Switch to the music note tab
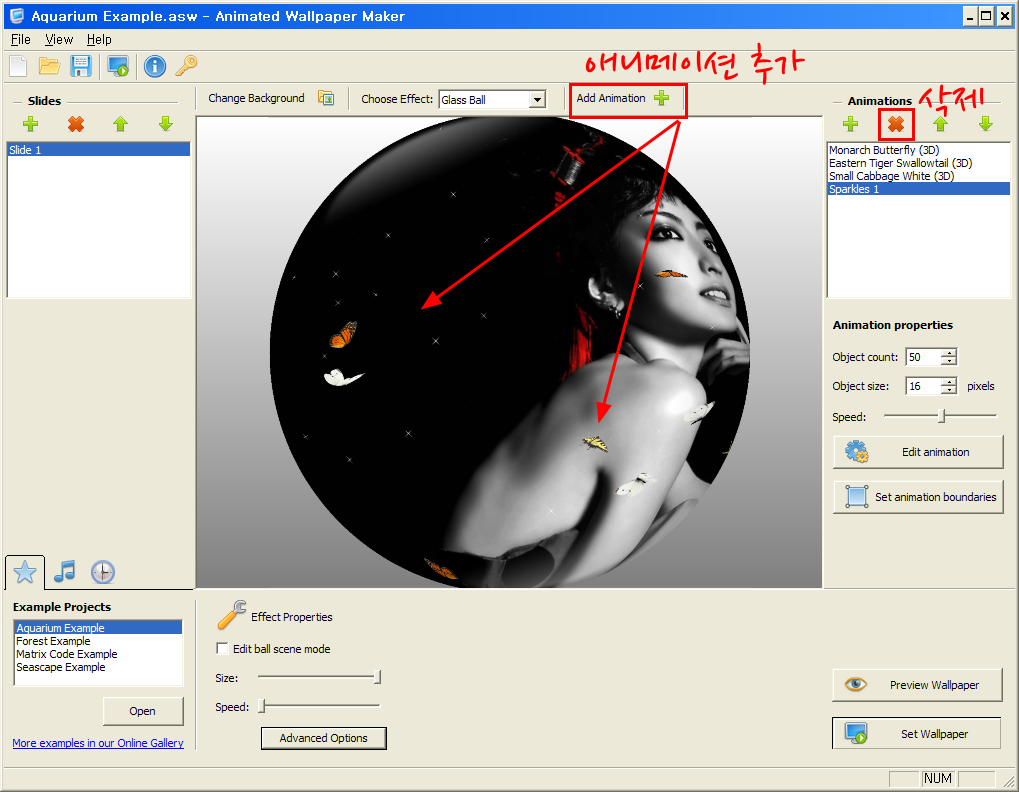 (x=64, y=572)
